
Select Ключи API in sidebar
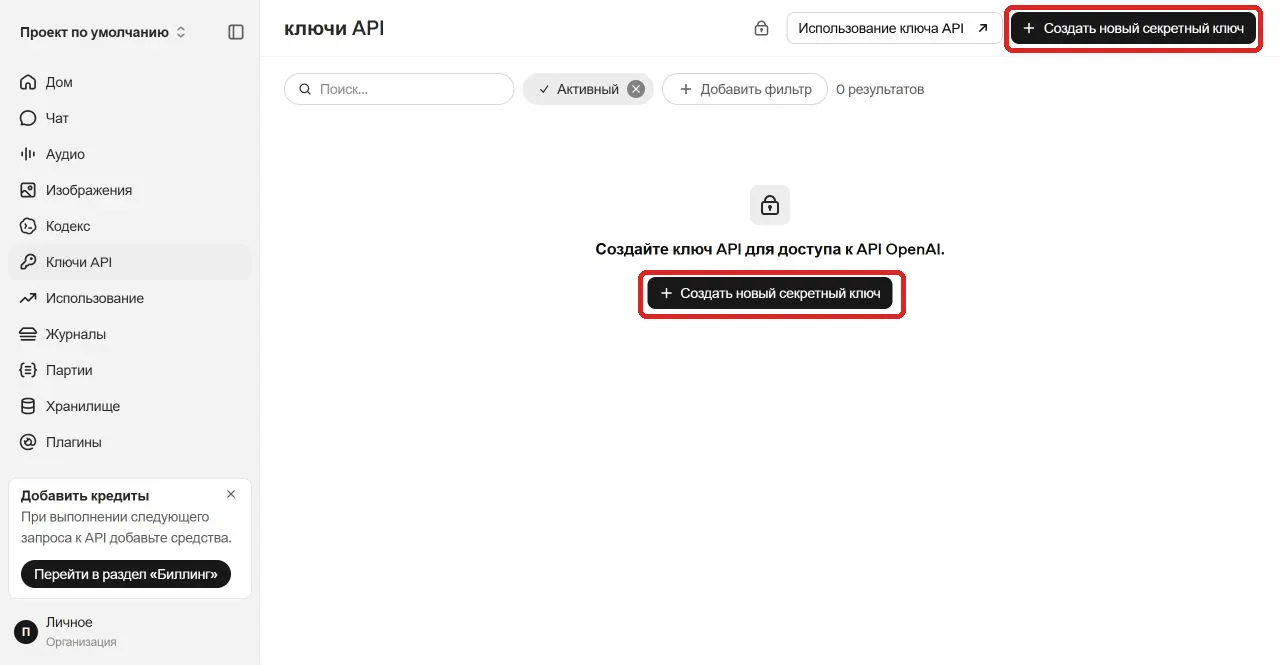(x=130, y=262)
